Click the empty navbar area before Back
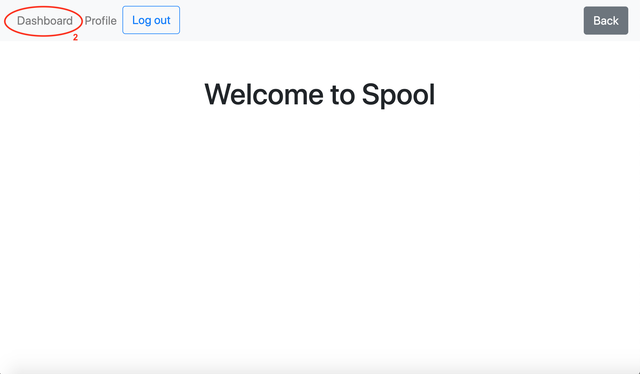 coord(382,20)
